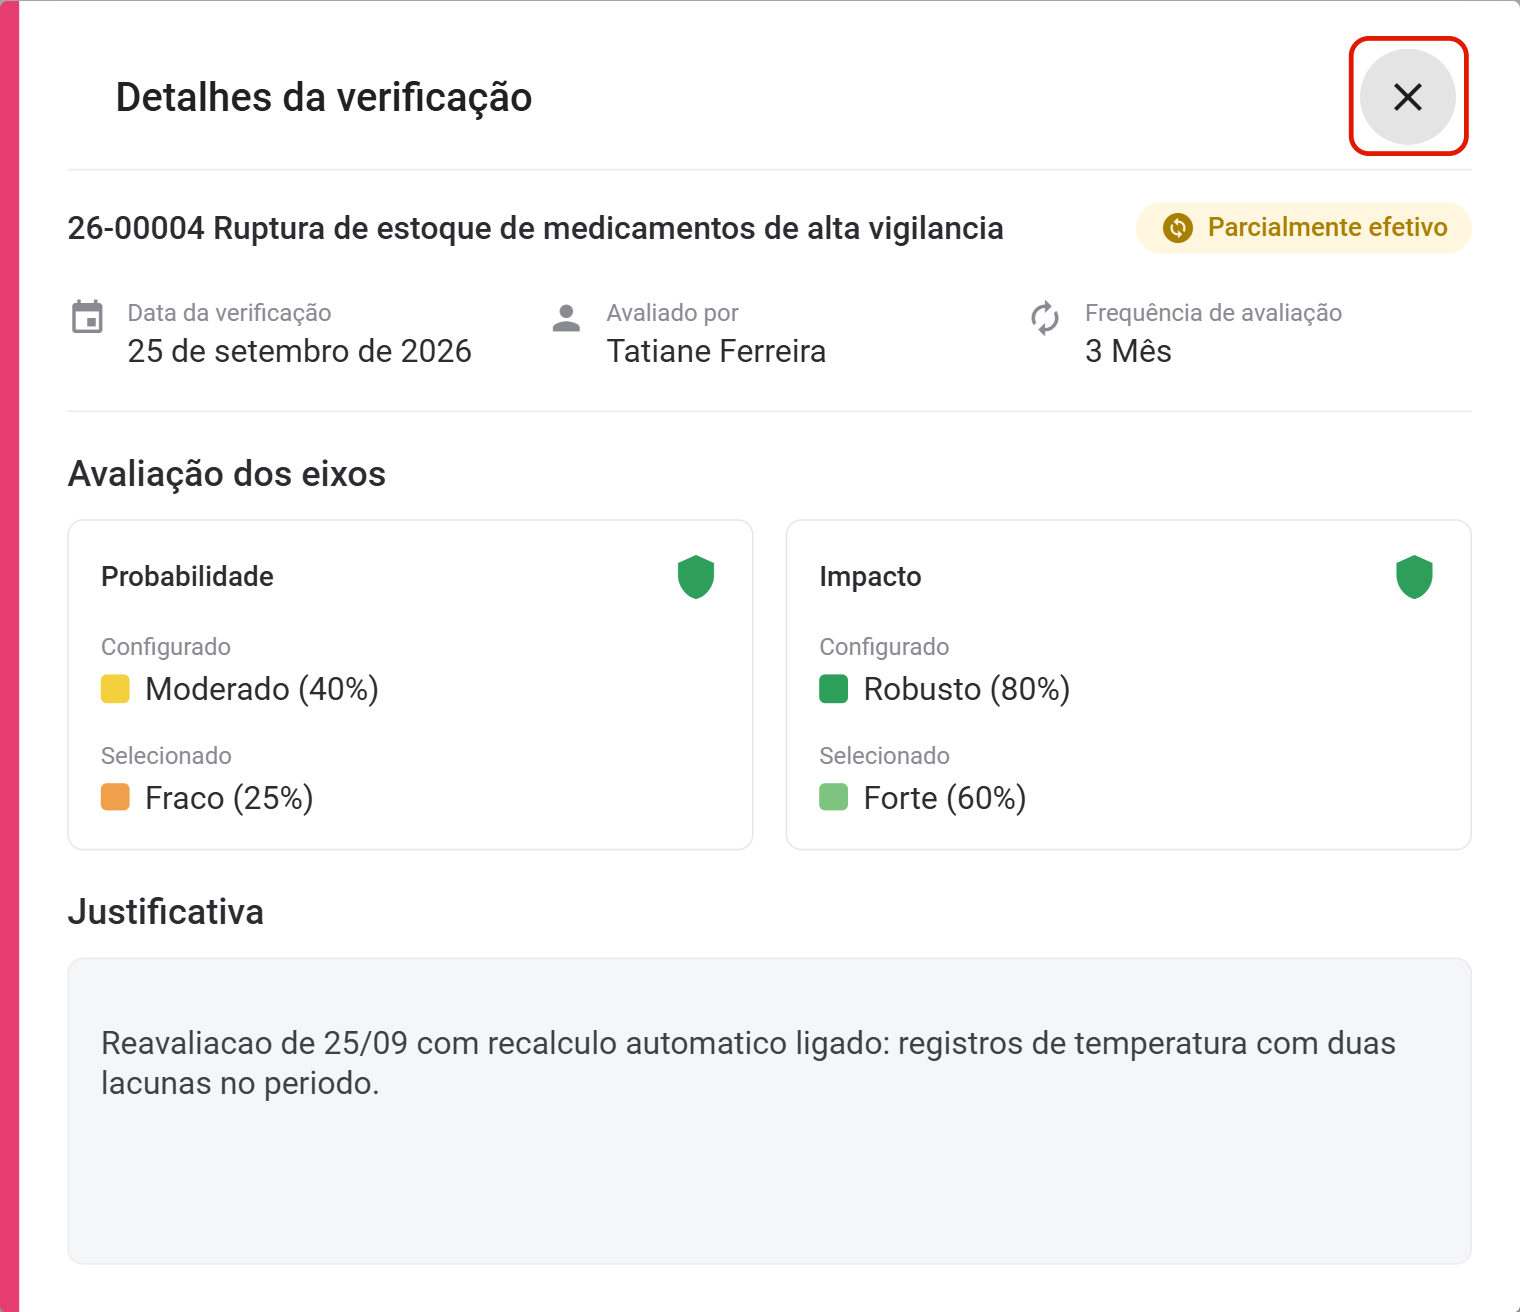Image resolution: width=1520 pixels, height=1312 pixels.
Task: Click the 'Impacto' card heading
Action: click(x=870, y=576)
